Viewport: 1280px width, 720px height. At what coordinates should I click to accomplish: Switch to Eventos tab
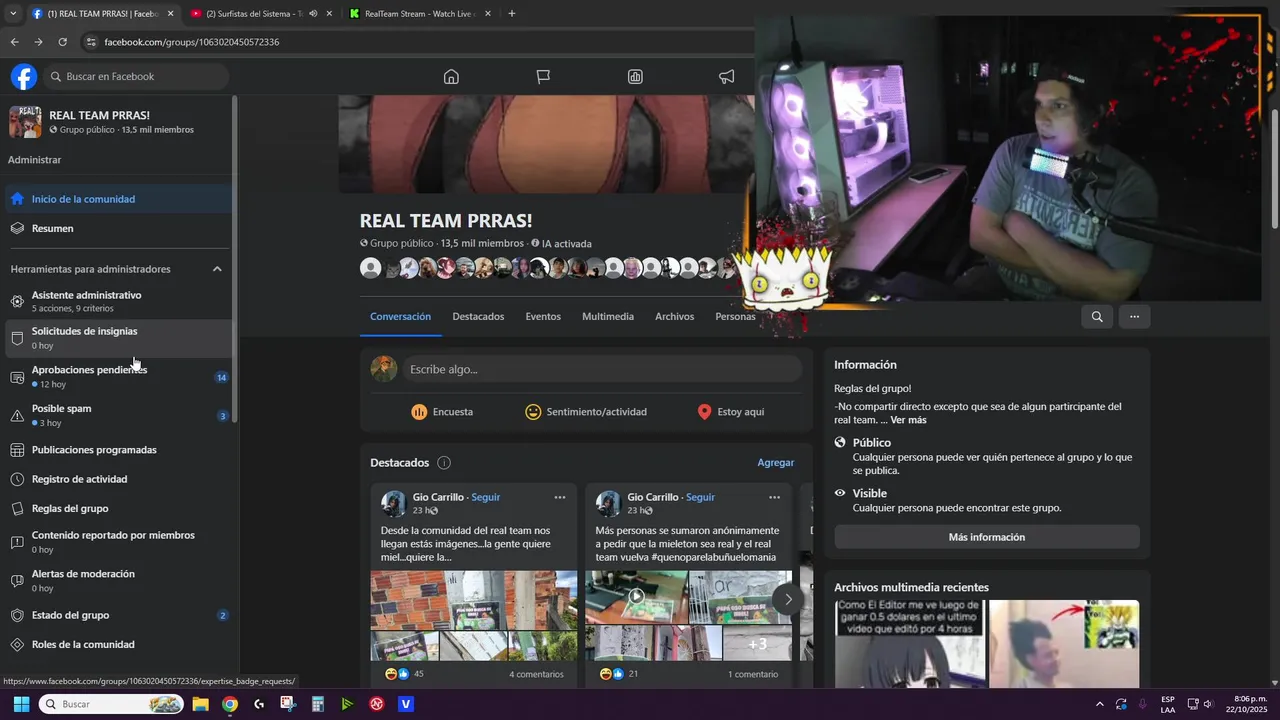pos(543,317)
